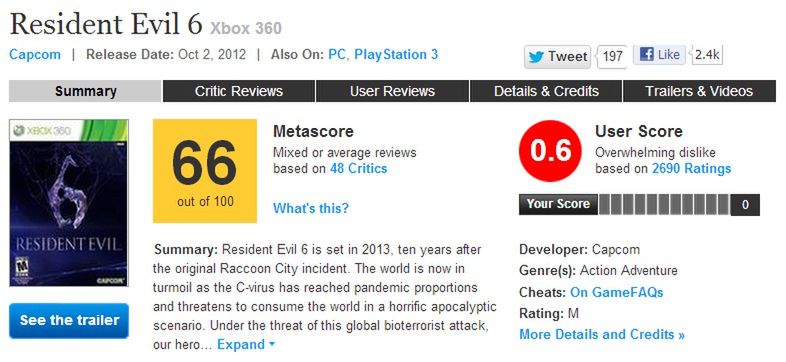Select the Details & Credits tab
Viewport: 786px width, 362px height.
click(546, 91)
